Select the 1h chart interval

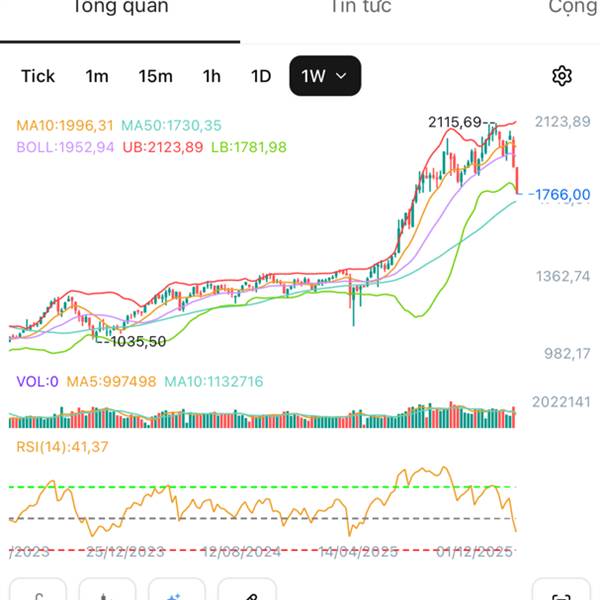(x=211, y=76)
